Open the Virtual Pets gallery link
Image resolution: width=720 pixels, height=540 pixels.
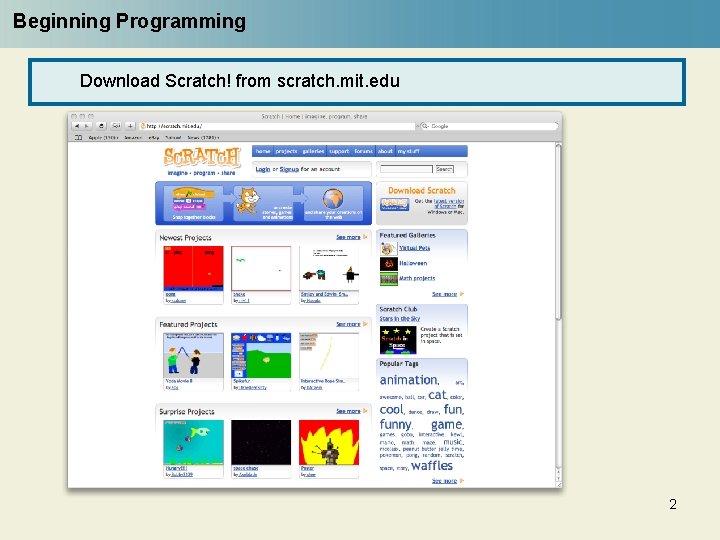(x=415, y=248)
